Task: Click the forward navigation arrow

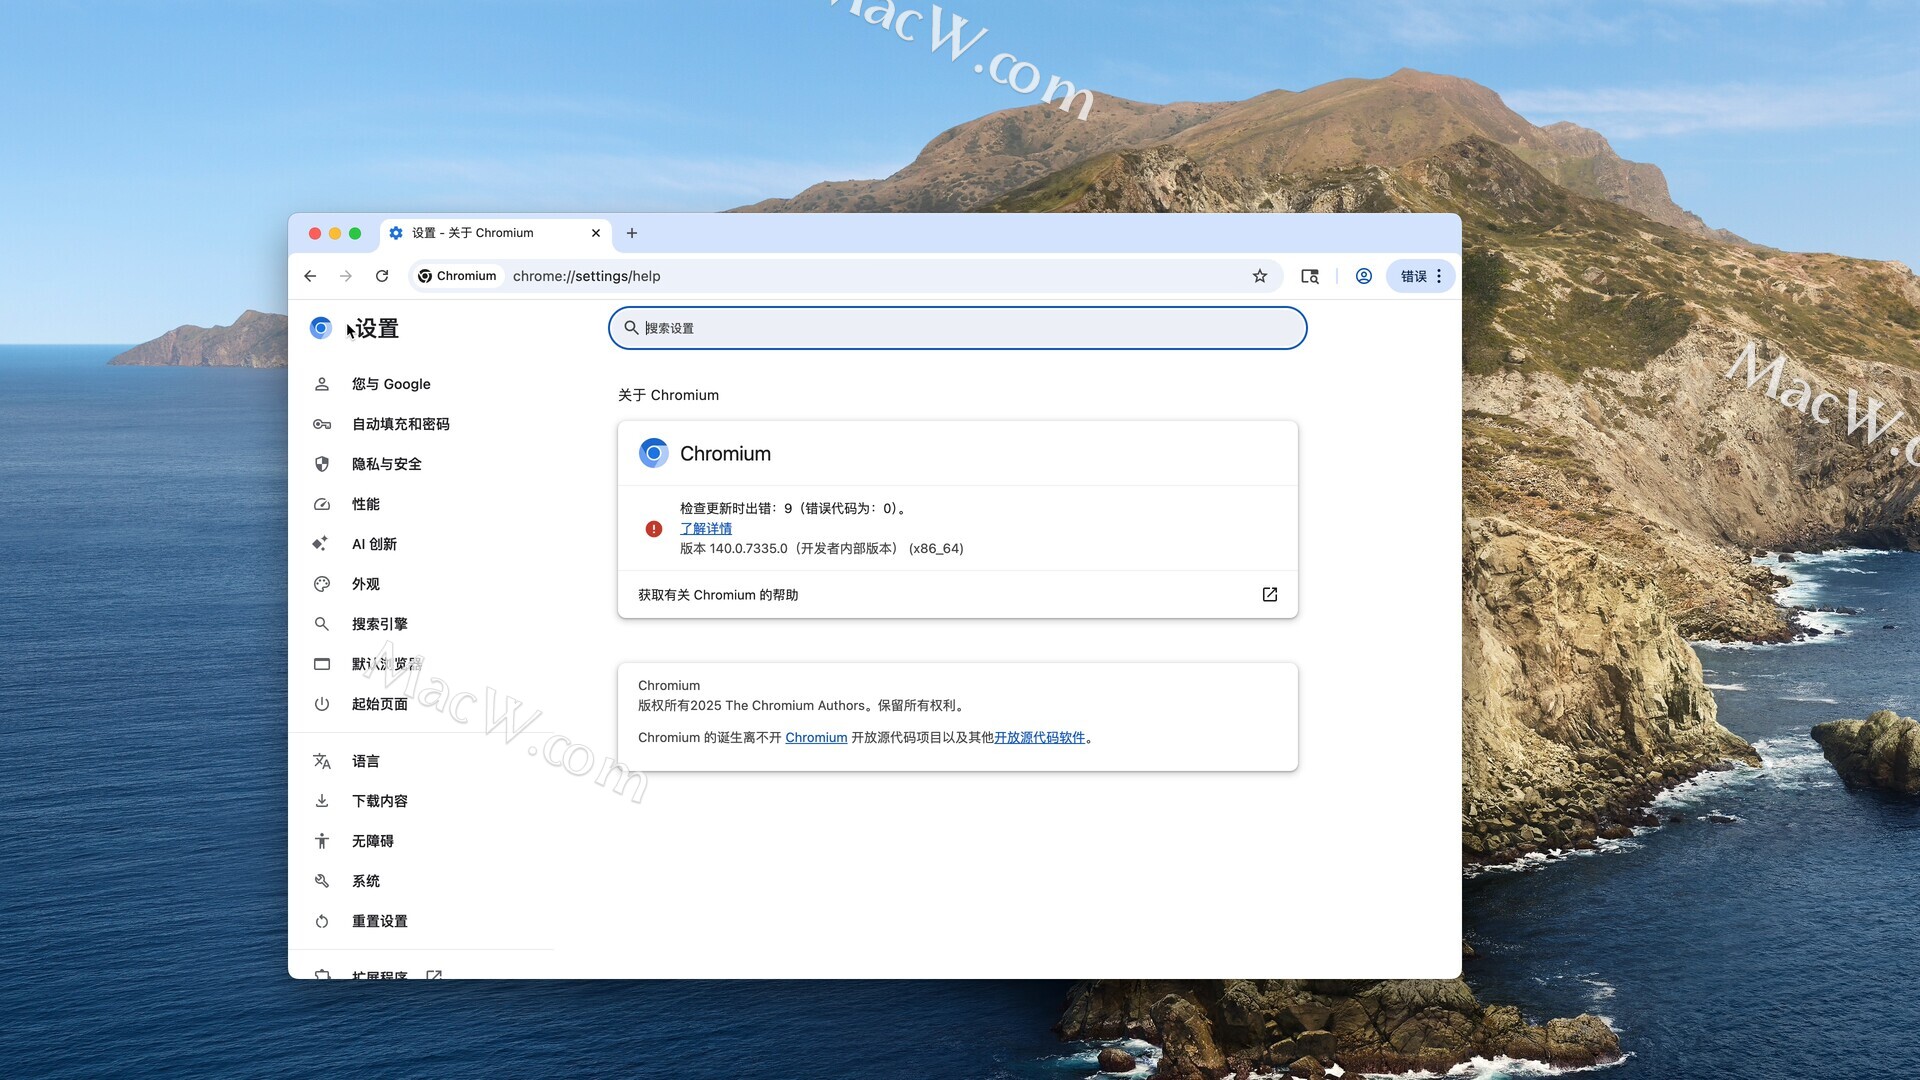Action: pos(346,276)
